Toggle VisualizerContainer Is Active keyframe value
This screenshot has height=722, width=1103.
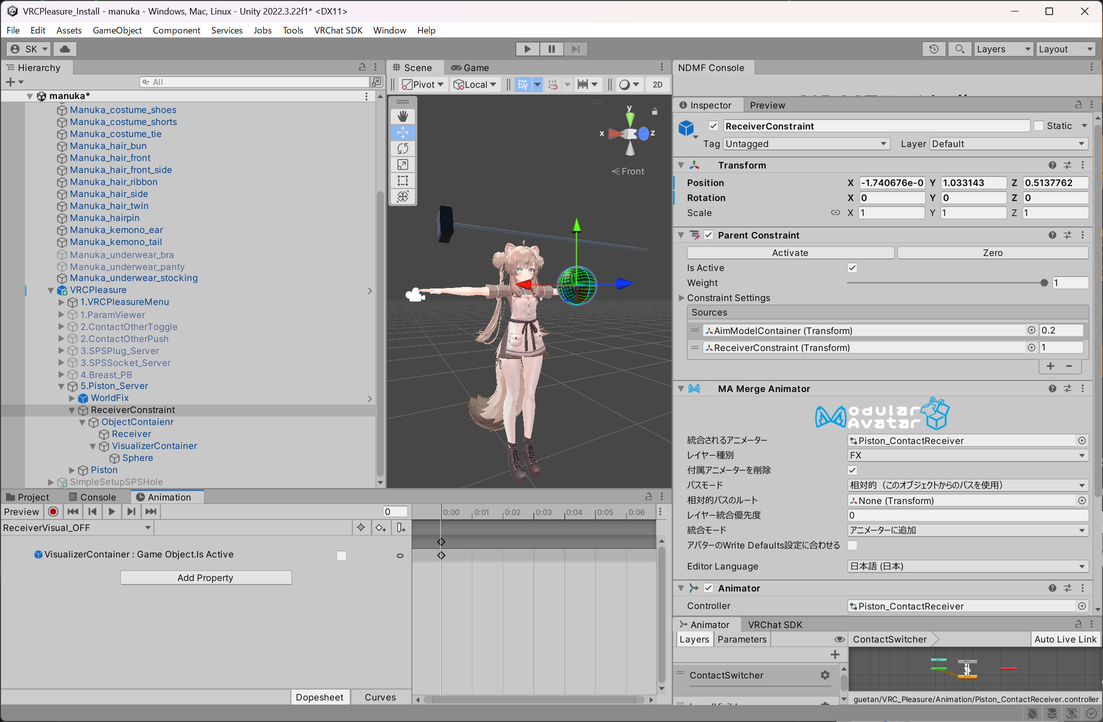(341, 556)
